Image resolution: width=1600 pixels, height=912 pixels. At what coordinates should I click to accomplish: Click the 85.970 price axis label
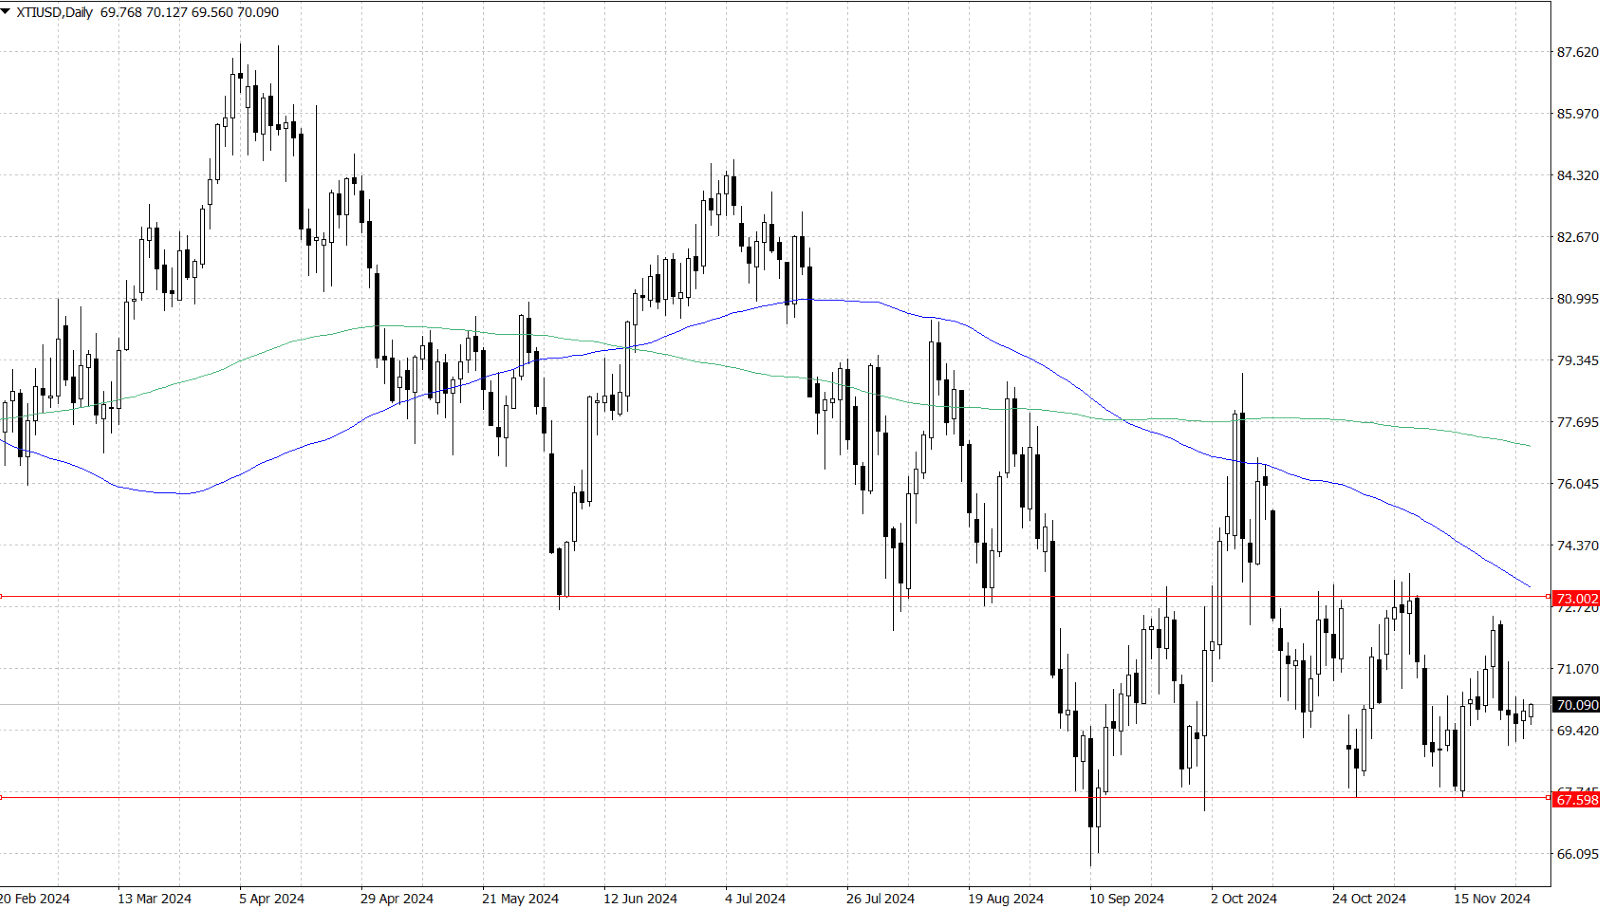click(x=1578, y=114)
